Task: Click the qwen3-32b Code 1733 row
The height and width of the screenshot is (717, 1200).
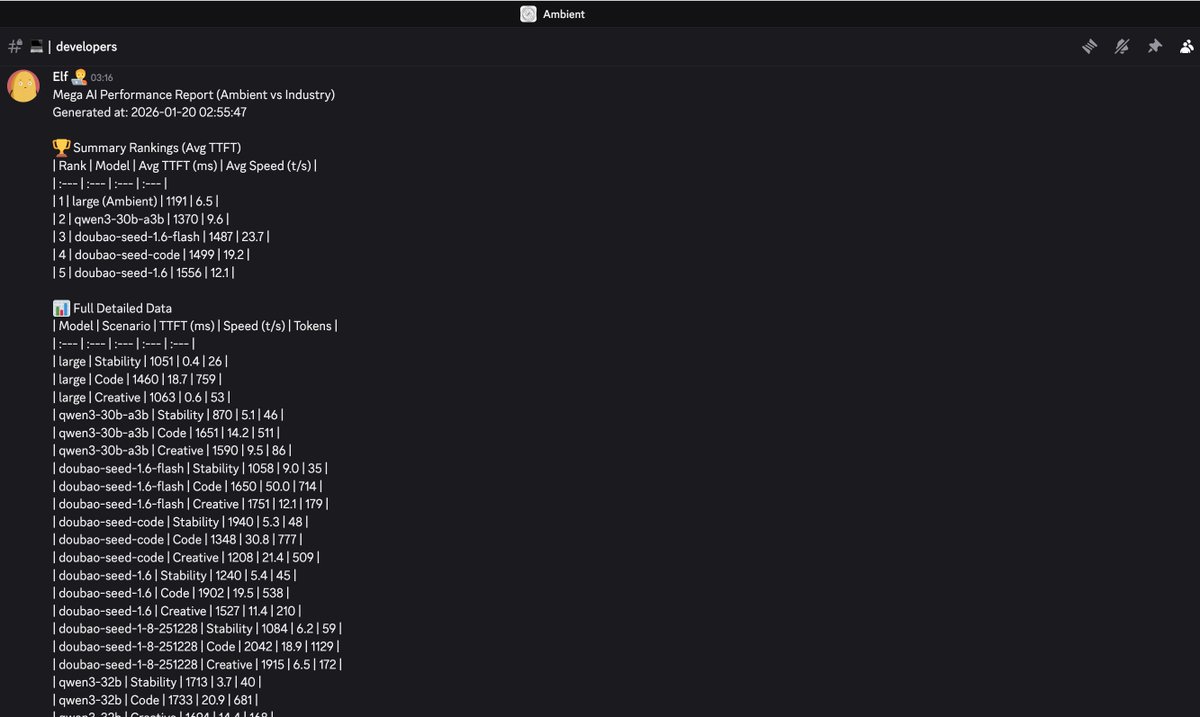Action: tap(153, 701)
